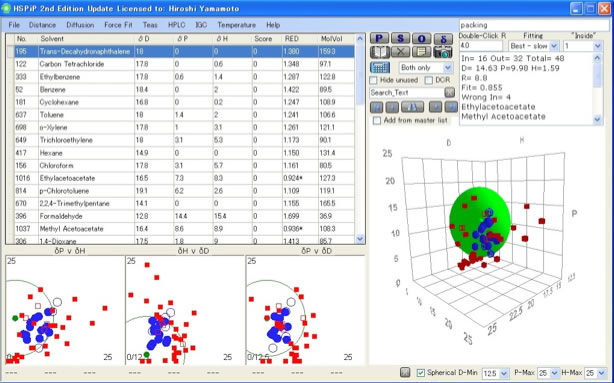Click the yellow notes icon
614x383 pixels.
[x=421, y=52]
